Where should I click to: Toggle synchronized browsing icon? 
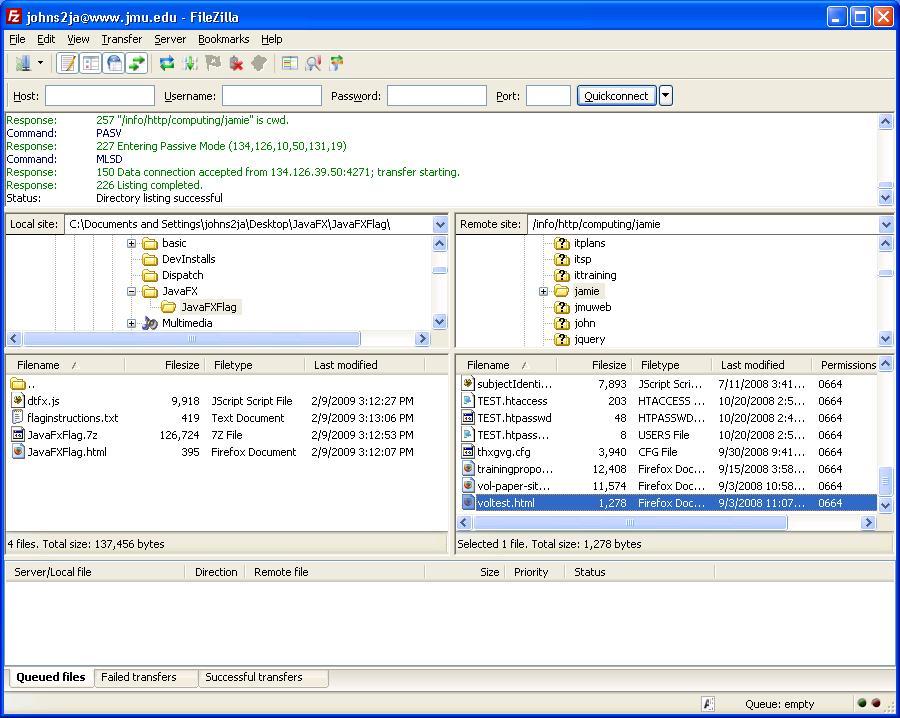click(x=336, y=63)
